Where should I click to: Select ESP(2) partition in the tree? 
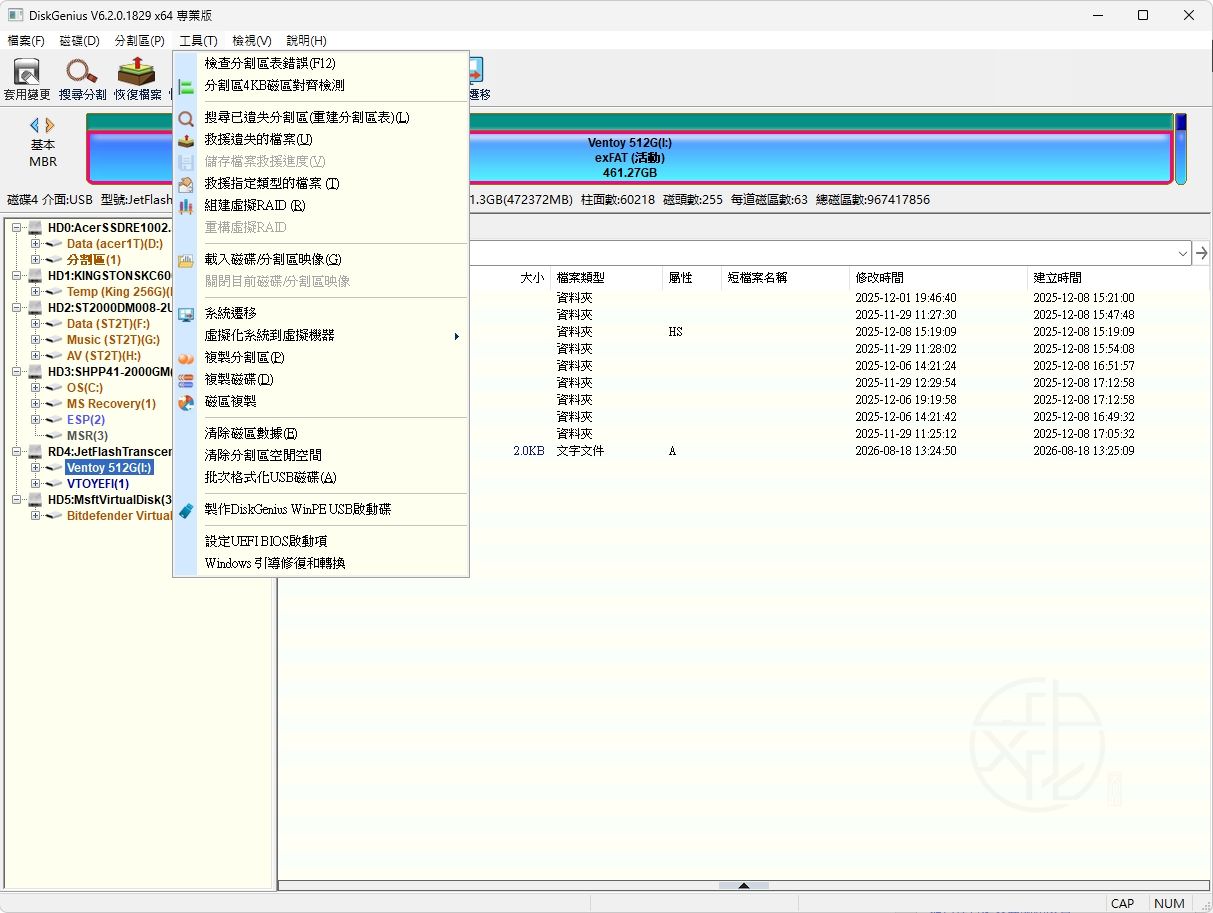coord(85,420)
